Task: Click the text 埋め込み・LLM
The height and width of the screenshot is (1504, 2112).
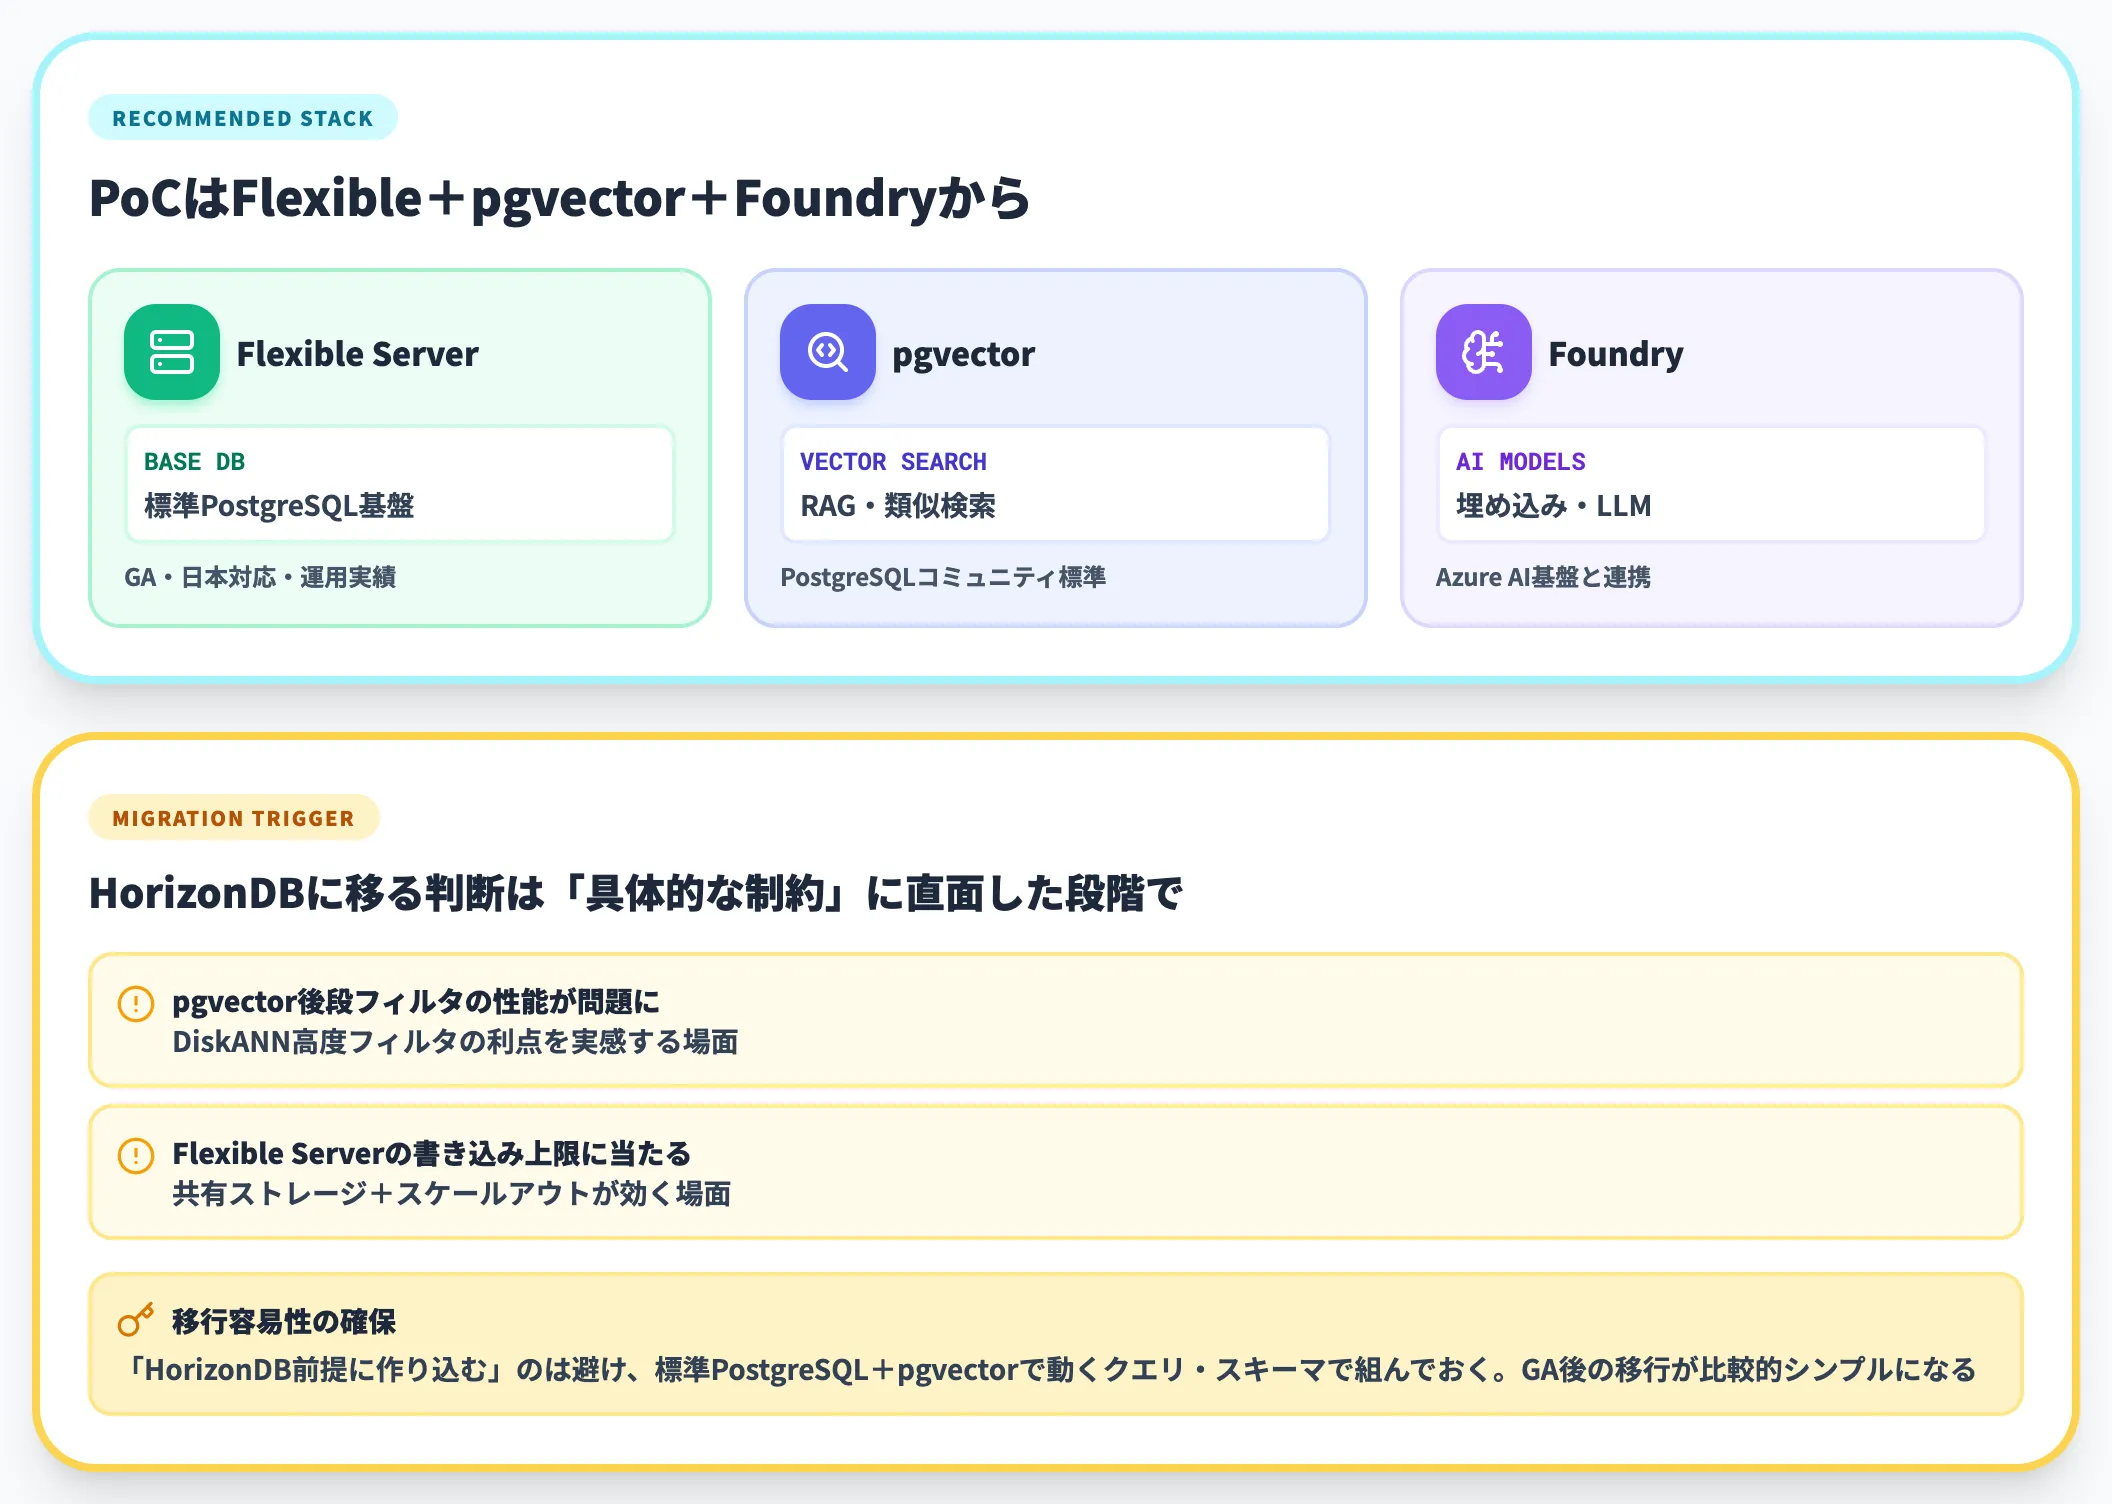Action: click(x=1554, y=506)
